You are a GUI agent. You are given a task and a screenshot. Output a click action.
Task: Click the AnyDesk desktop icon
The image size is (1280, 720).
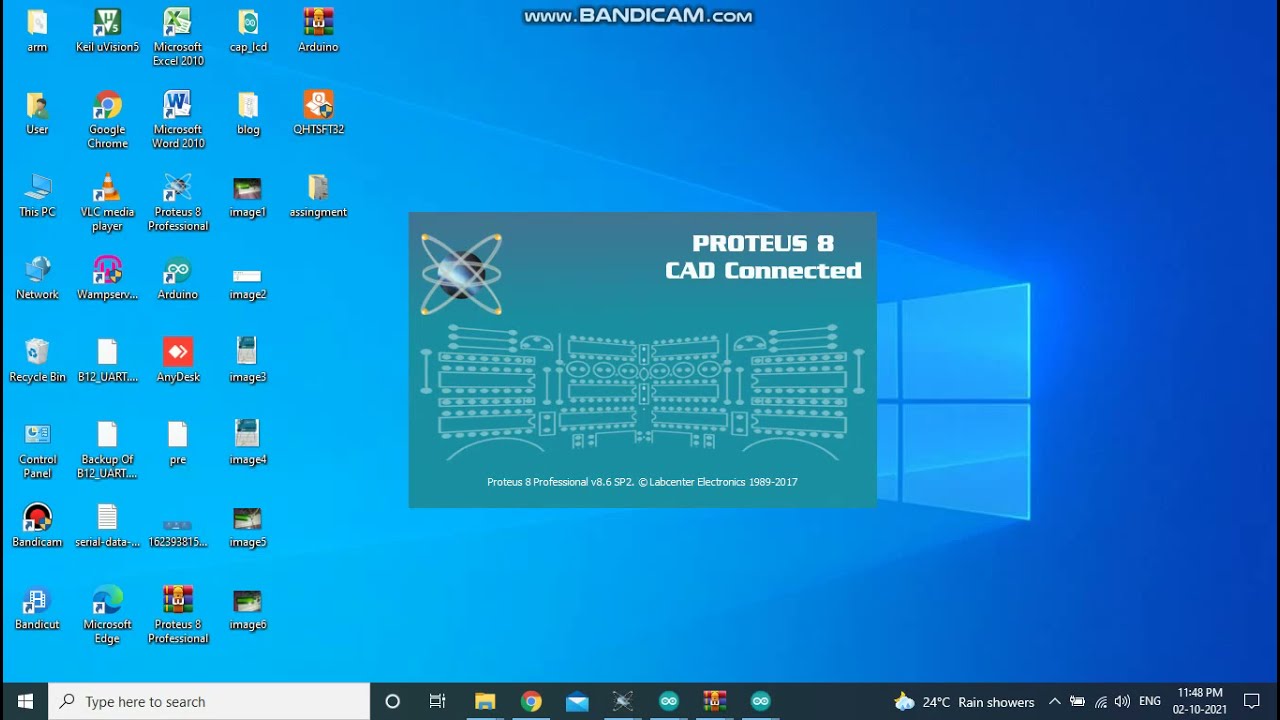click(177, 353)
